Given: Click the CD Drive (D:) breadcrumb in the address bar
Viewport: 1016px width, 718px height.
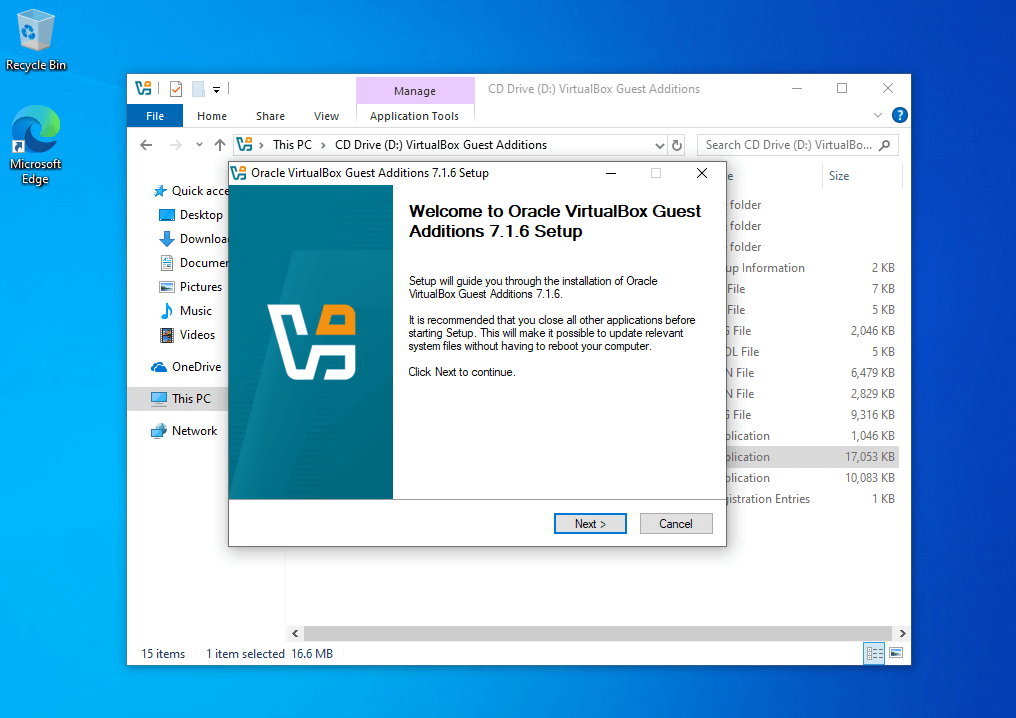Looking at the screenshot, I should [441, 145].
